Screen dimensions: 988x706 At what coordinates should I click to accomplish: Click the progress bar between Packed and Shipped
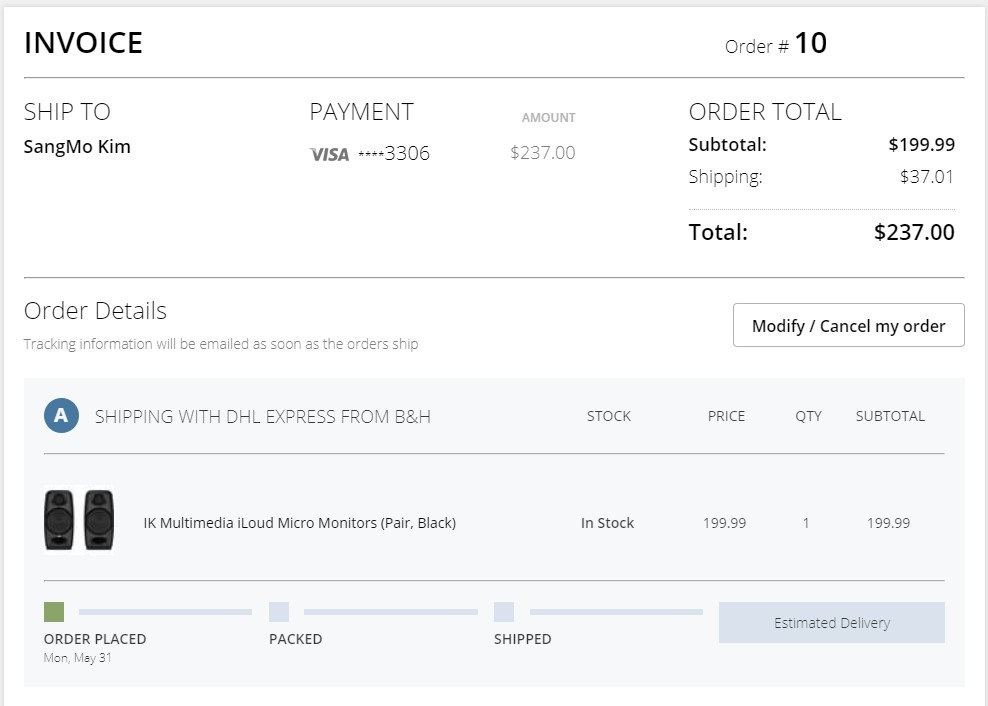pyautogui.click(x=390, y=612)
